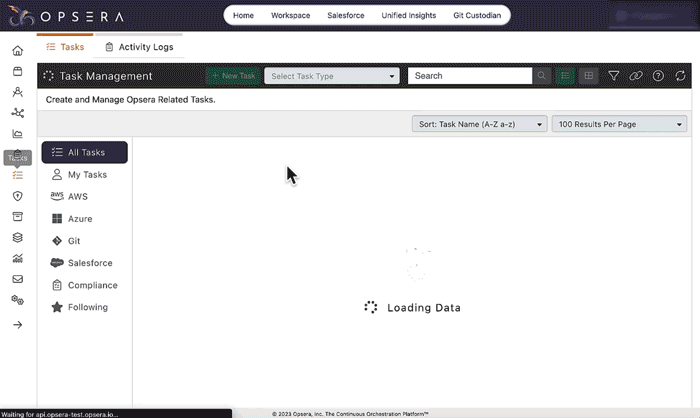Image resolution: width=700 pixels, height=418 pixels.
Task: Open Sort Task Name dropdown
Action: (479, 124)
